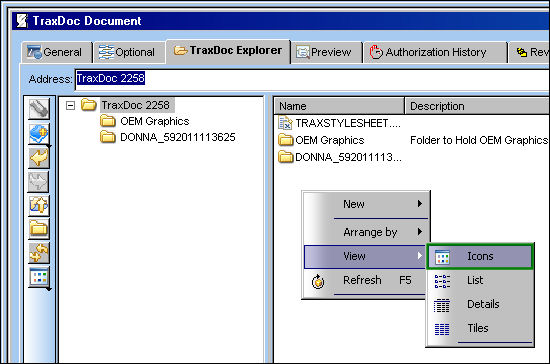Click the OEM Graphics folder icon in tree

click(108, 121)
